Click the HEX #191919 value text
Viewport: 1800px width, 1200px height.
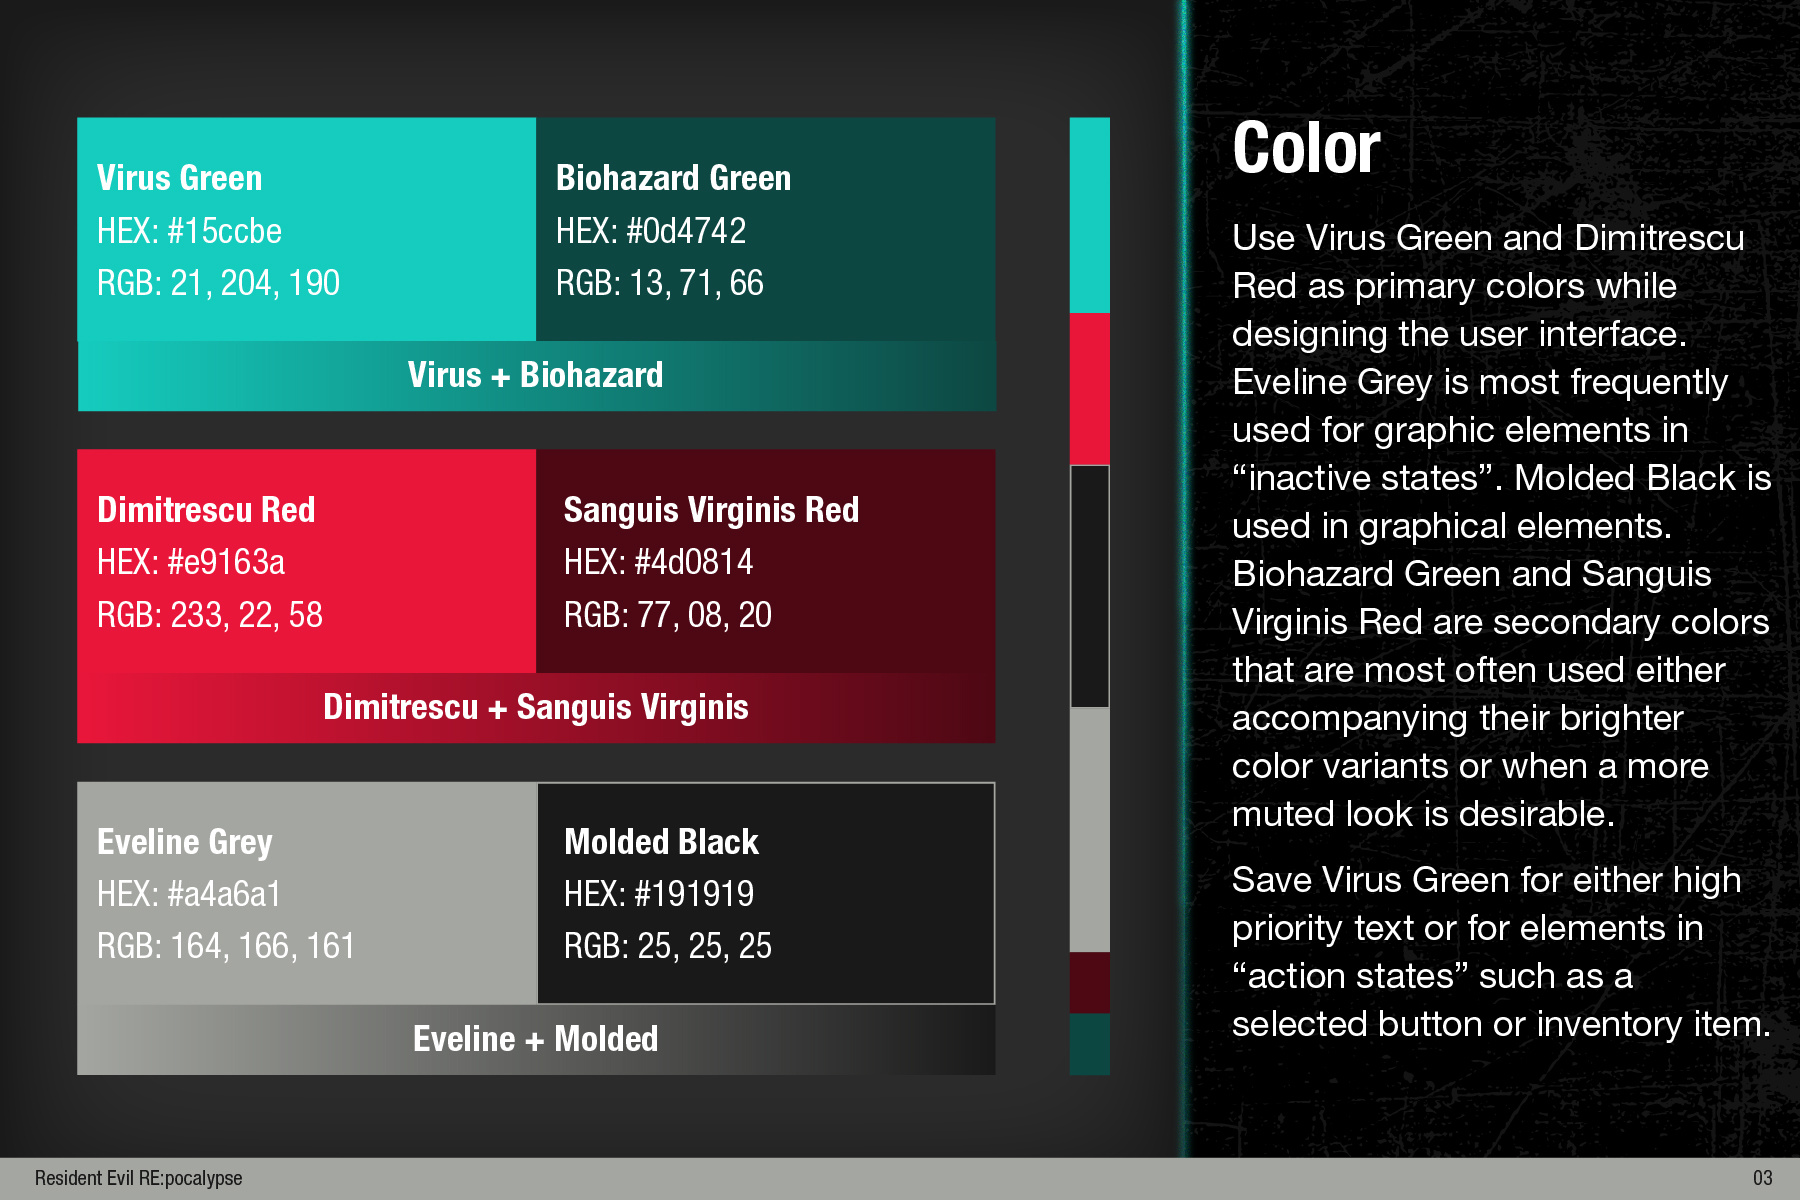click(659, 894)
